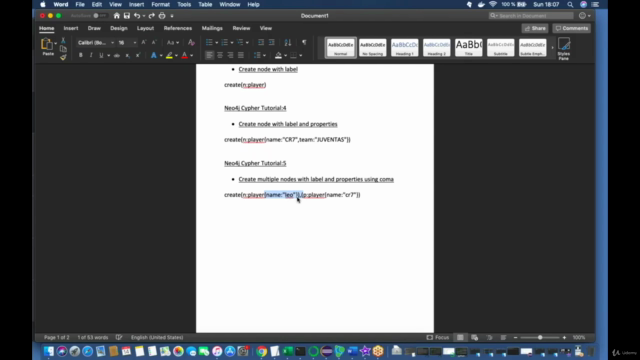The image size is (640, 360).
Task: Increase paragraph indent
Action: (271, 42)
